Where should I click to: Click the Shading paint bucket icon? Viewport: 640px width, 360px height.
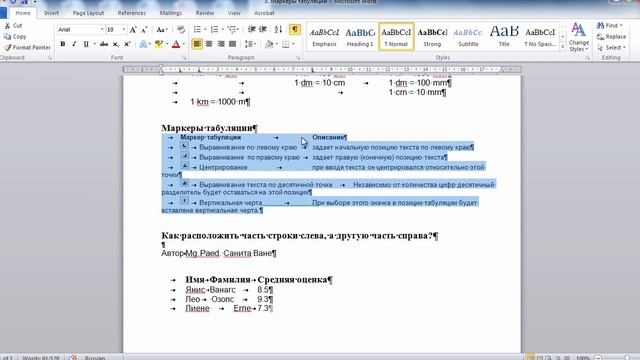click(x=269, y=44)
